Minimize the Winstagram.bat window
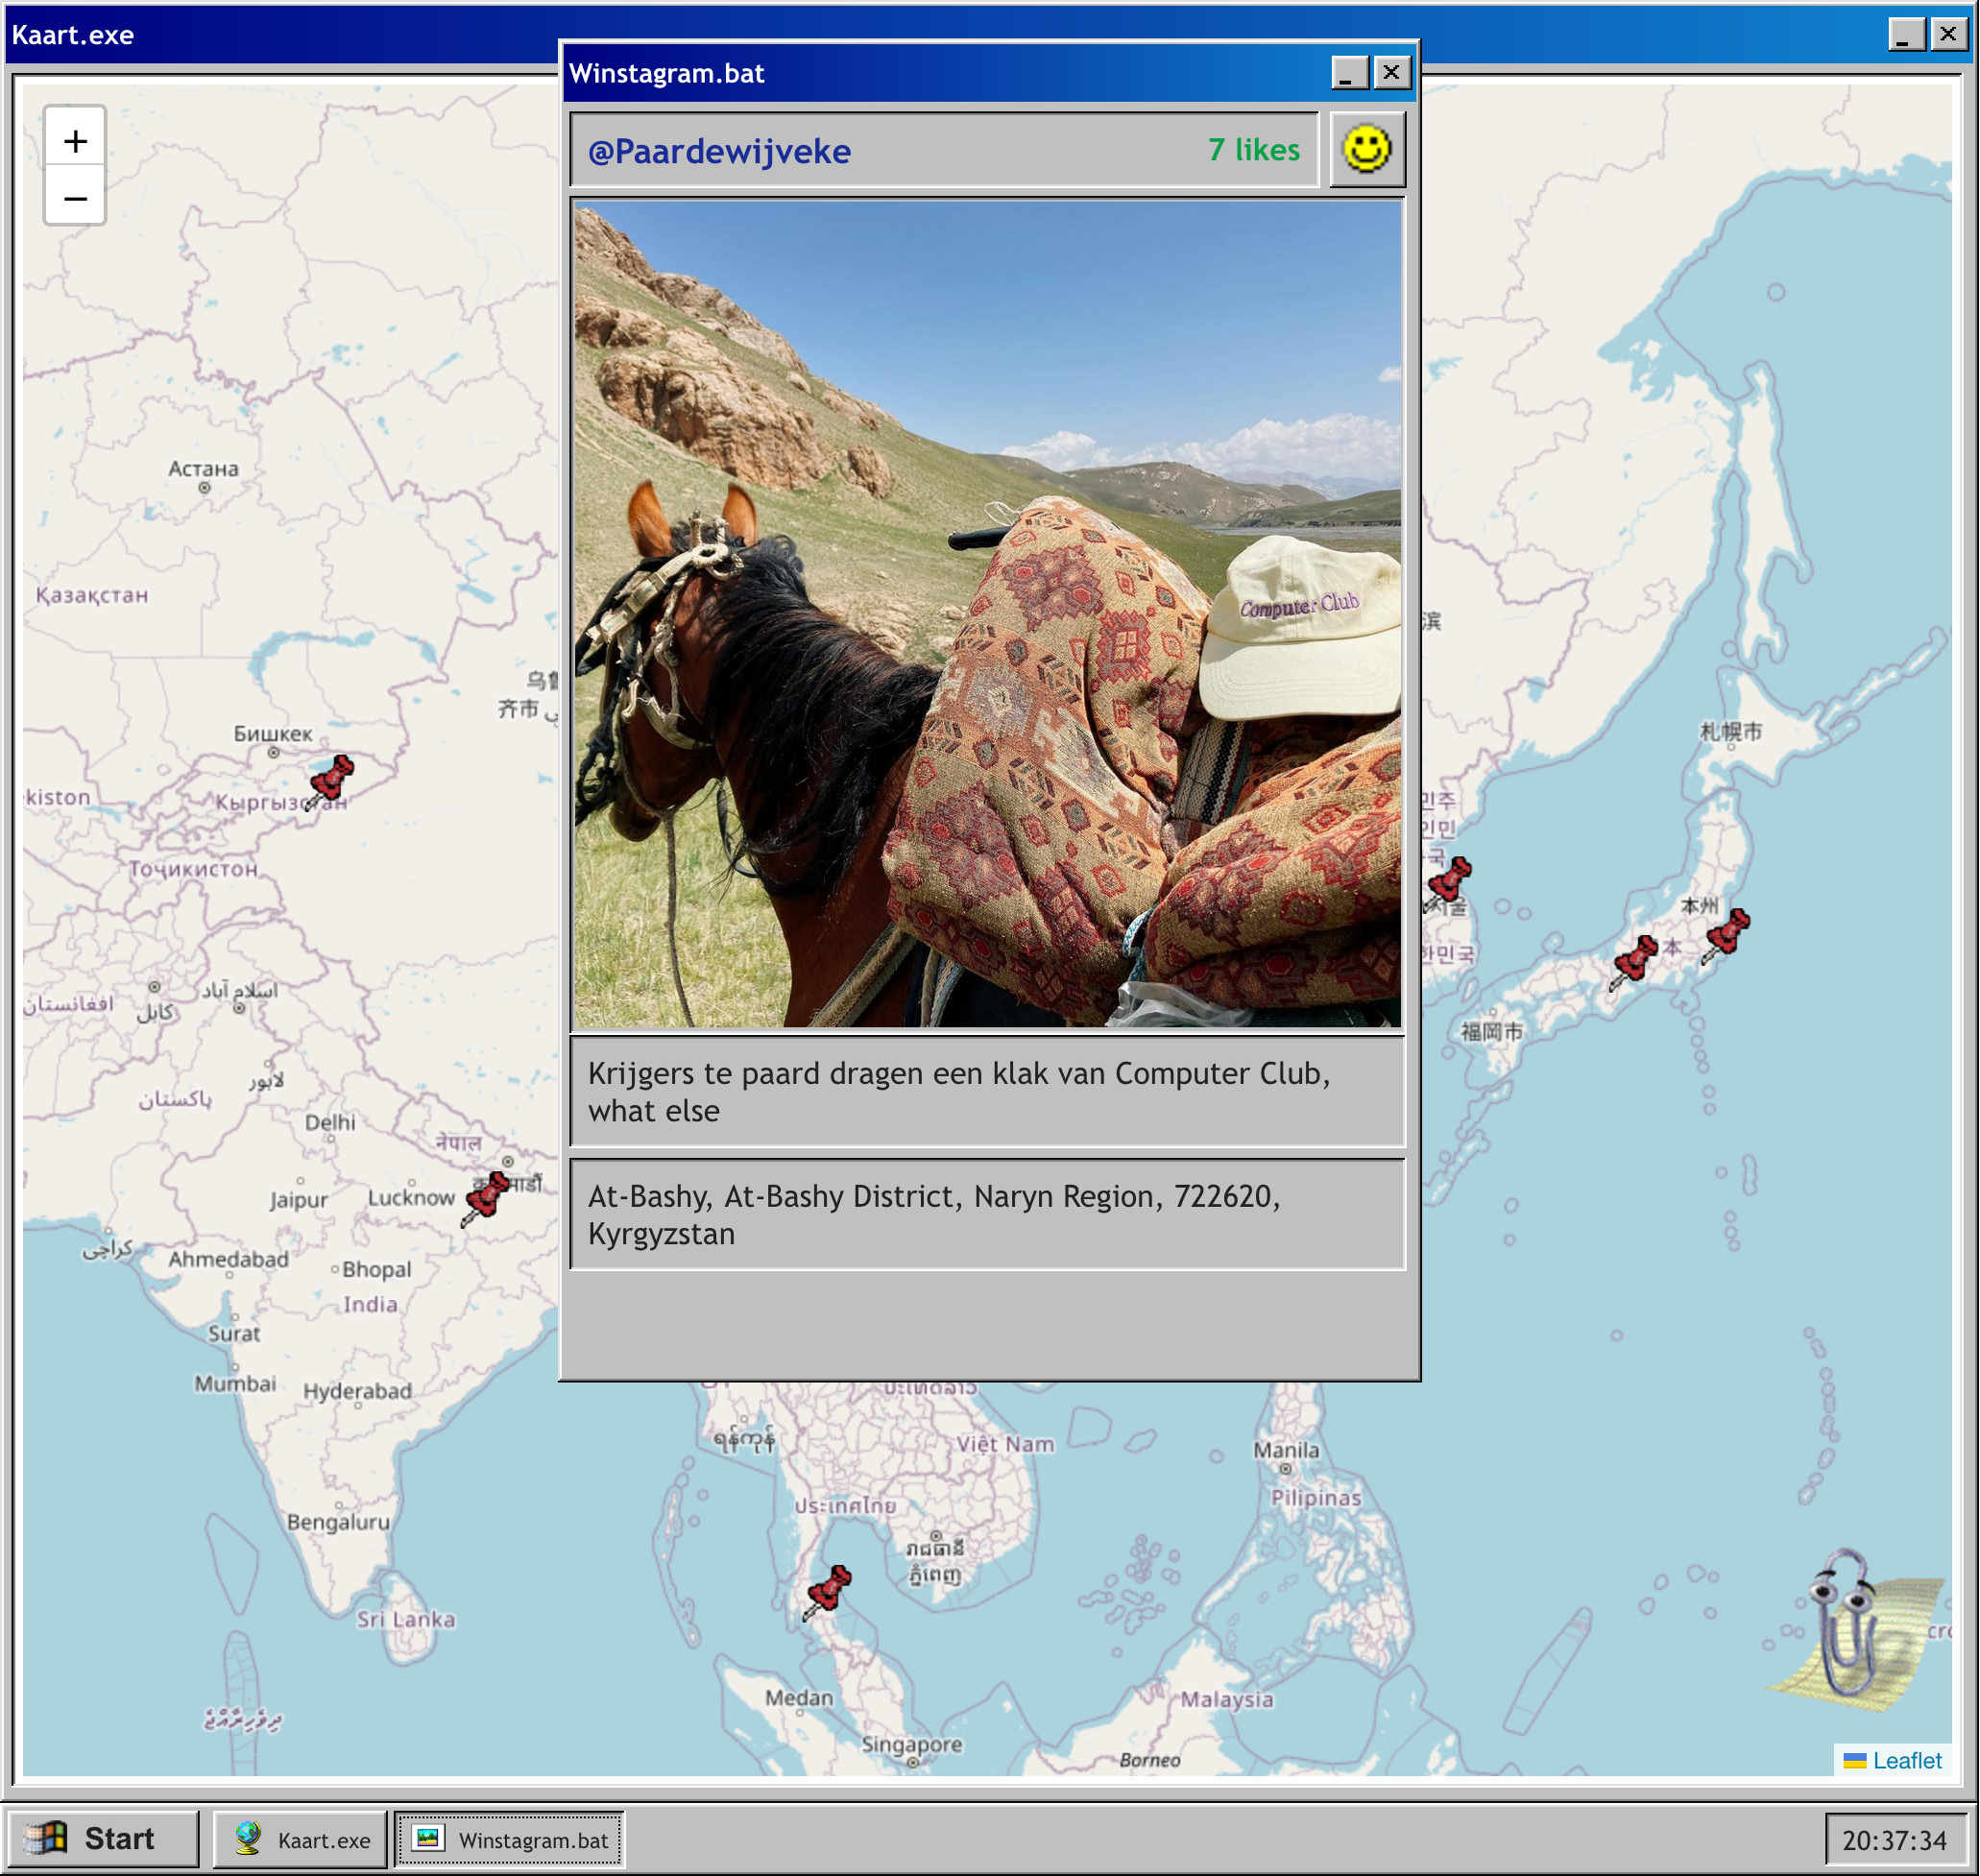Viewport: 1980px width, 1876px height. coord(1348,73)
